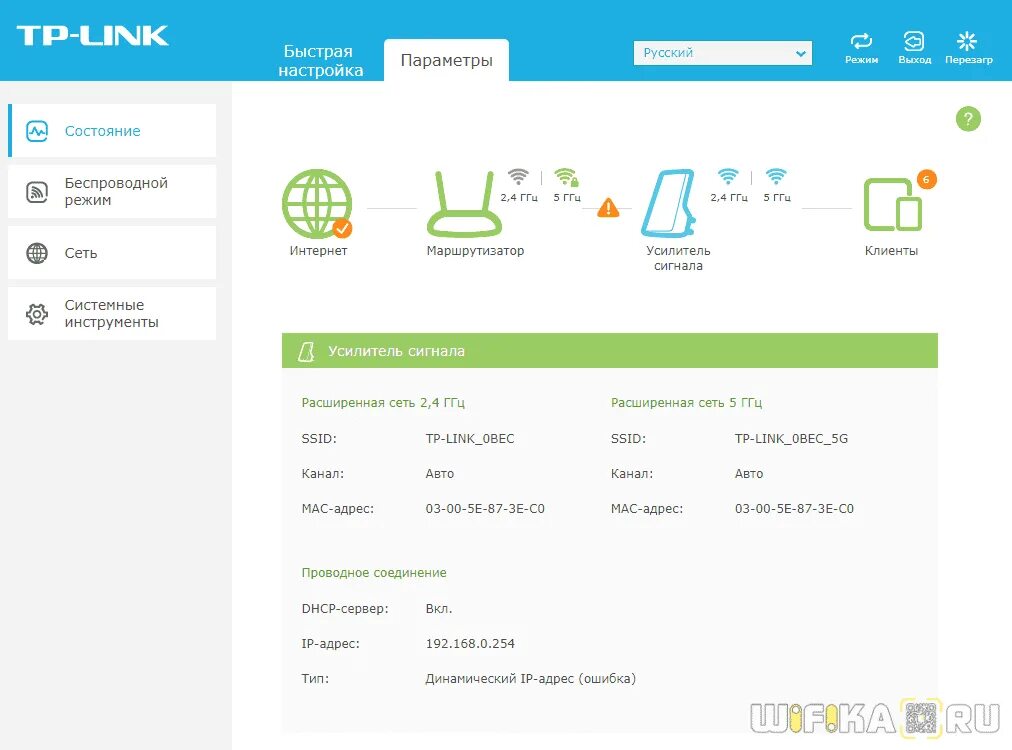The height and width of the screenshot is (750, 1012).
Task: Click the TP-LINK logo
Action: click(92, 35)
